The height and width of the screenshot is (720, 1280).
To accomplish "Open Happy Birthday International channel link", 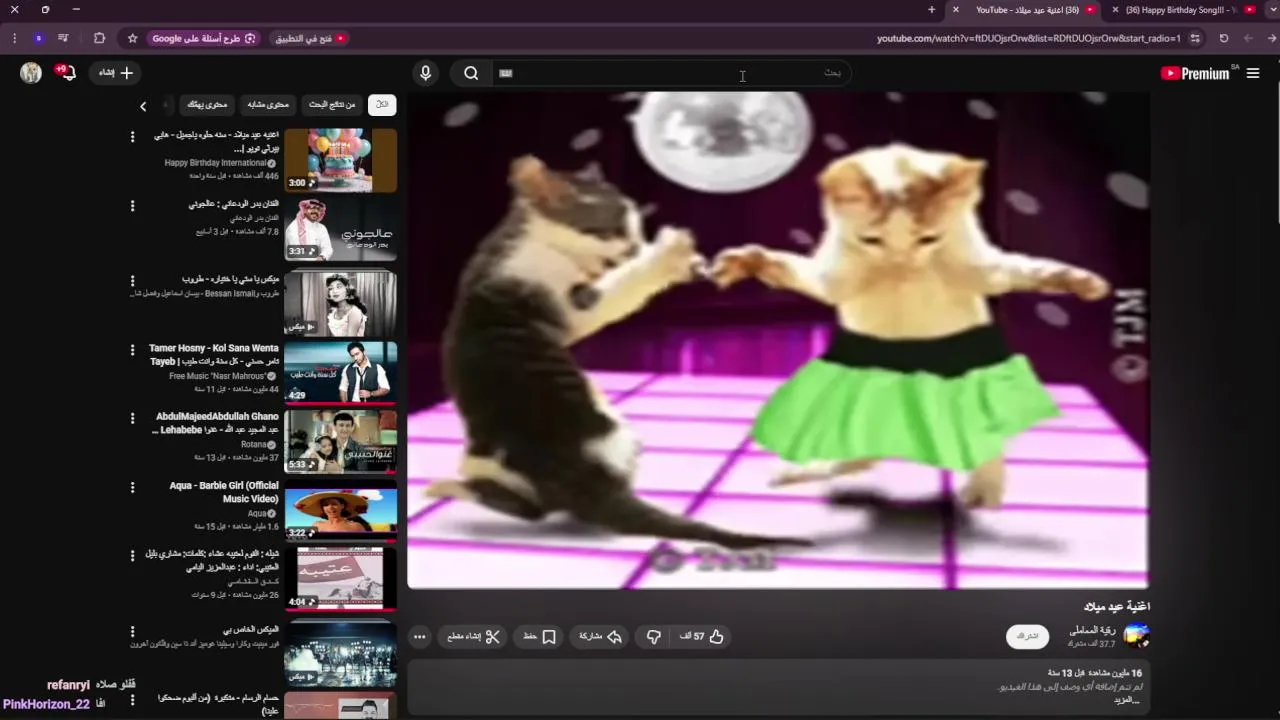I will coord(215,163).
